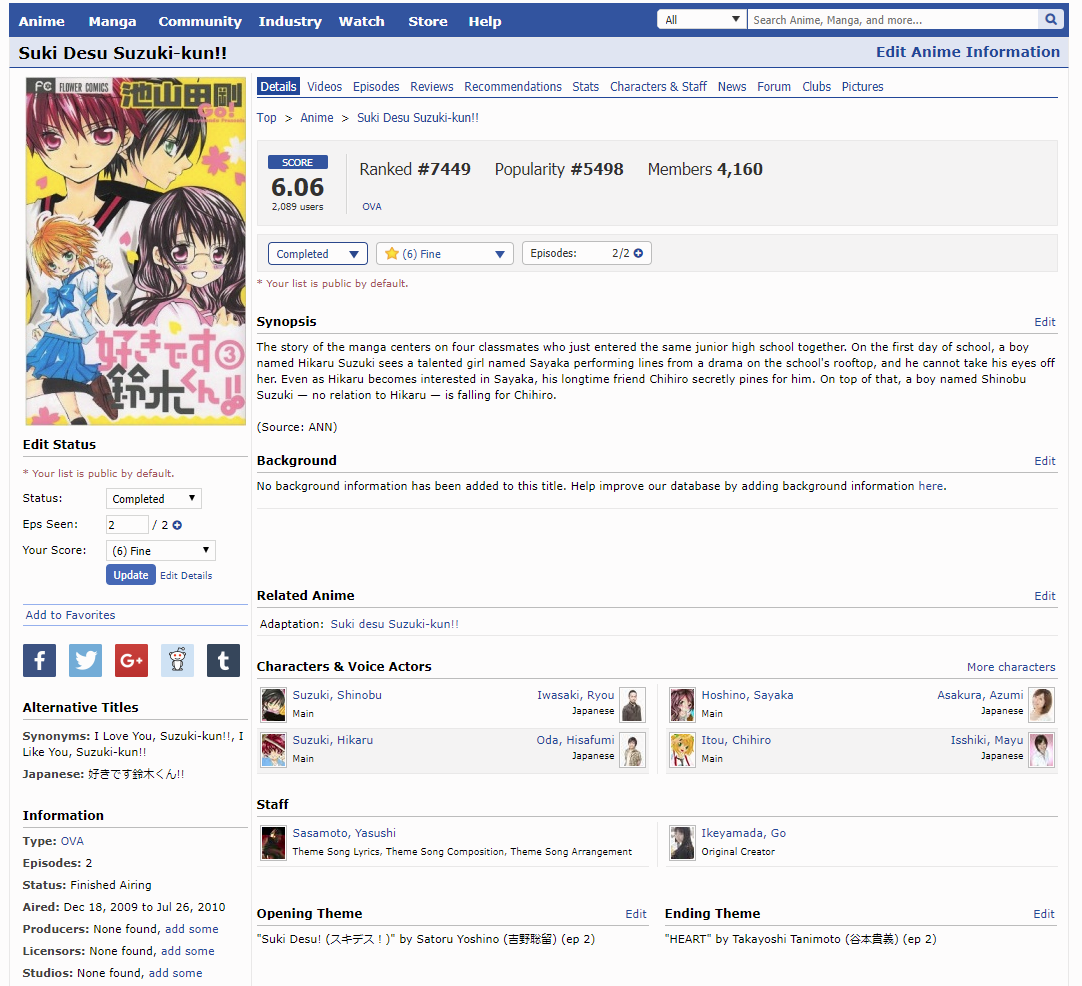The image size is (1082, 986).
Task: Click the search magnifier icon
Action: [x=1051, y=20]
